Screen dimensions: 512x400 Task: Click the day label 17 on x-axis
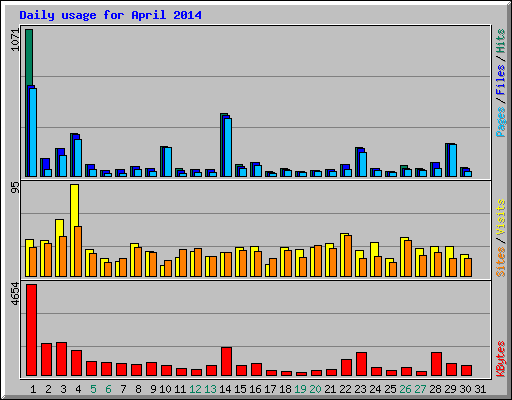[270, 389]
